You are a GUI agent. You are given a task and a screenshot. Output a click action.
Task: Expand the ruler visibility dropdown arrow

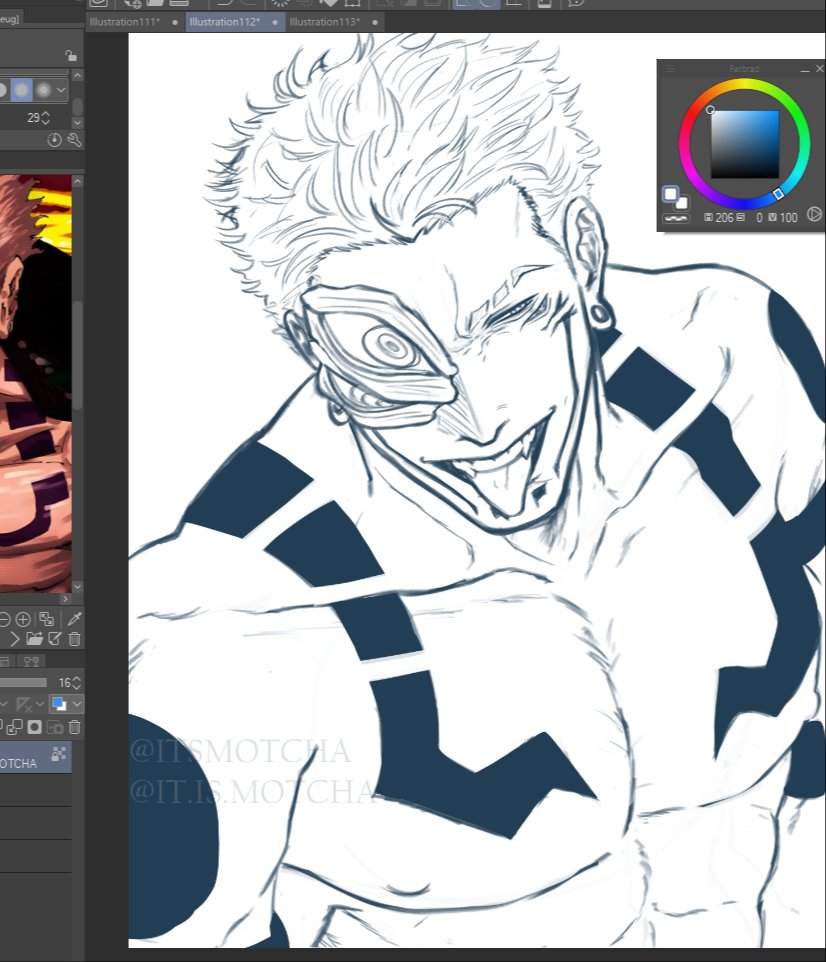tap(41, 704)
